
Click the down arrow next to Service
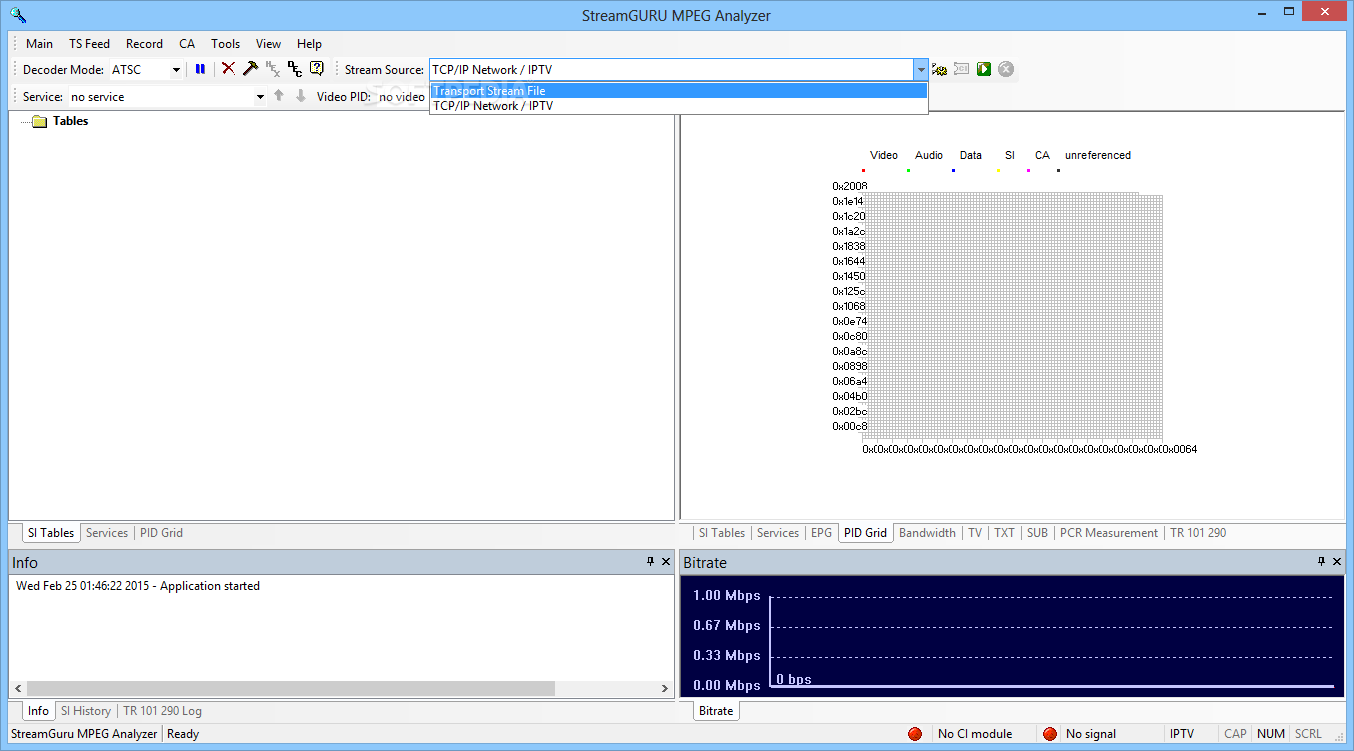pyautogui.click(x=301, y=96)
